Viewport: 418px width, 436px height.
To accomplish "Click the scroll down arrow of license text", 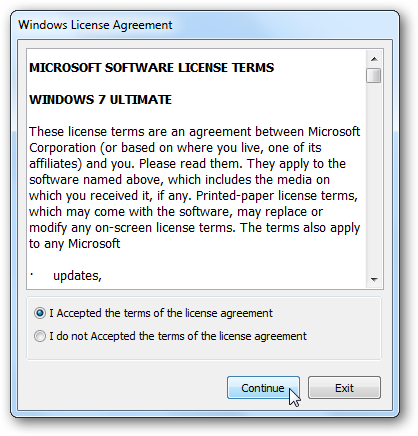I will [374, 279].
